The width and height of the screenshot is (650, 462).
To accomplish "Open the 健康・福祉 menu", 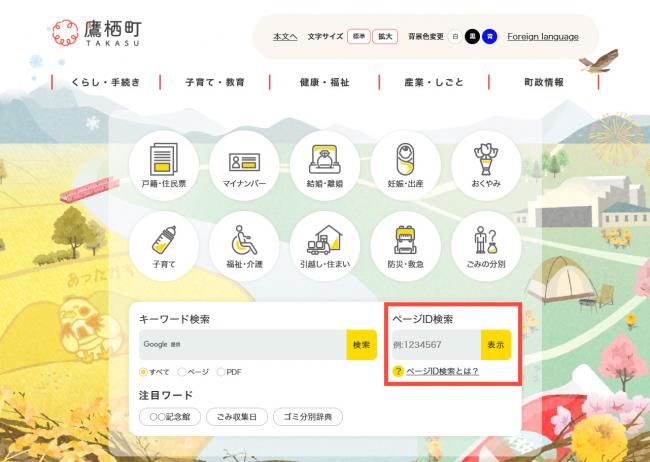I will [x=324, y=82].
